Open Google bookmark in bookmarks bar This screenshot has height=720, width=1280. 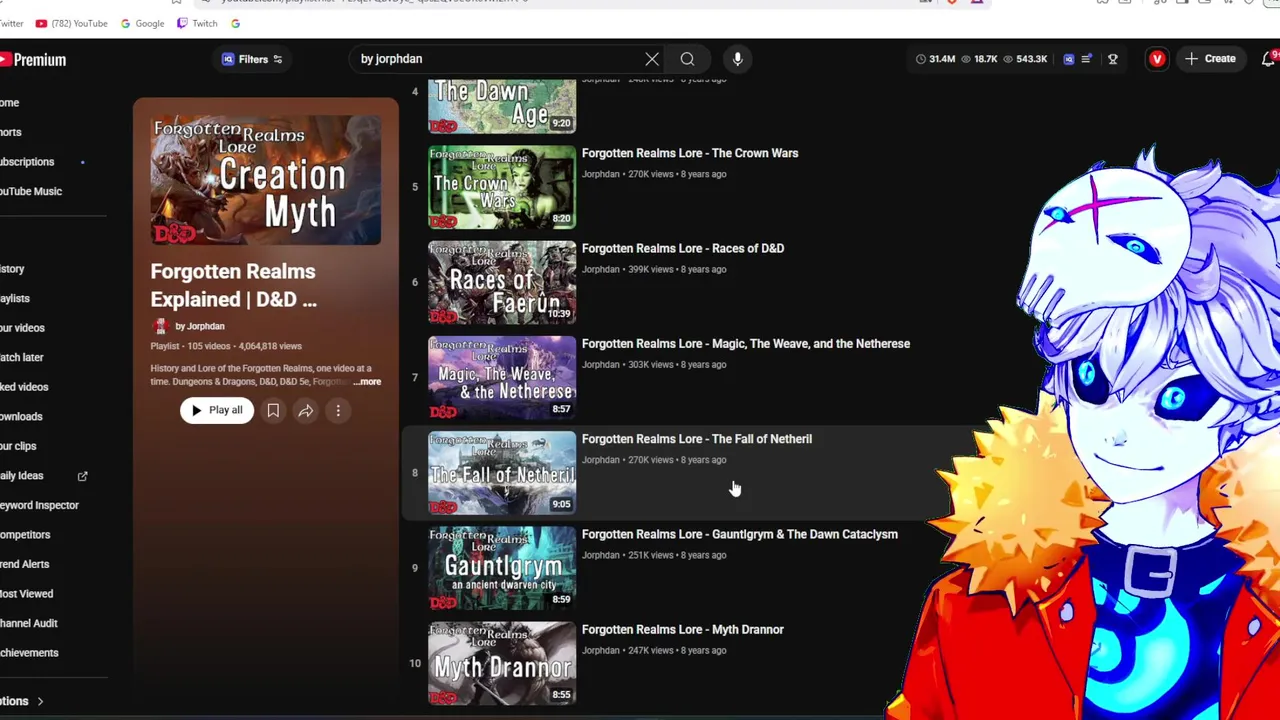click(x=142, y=23)
